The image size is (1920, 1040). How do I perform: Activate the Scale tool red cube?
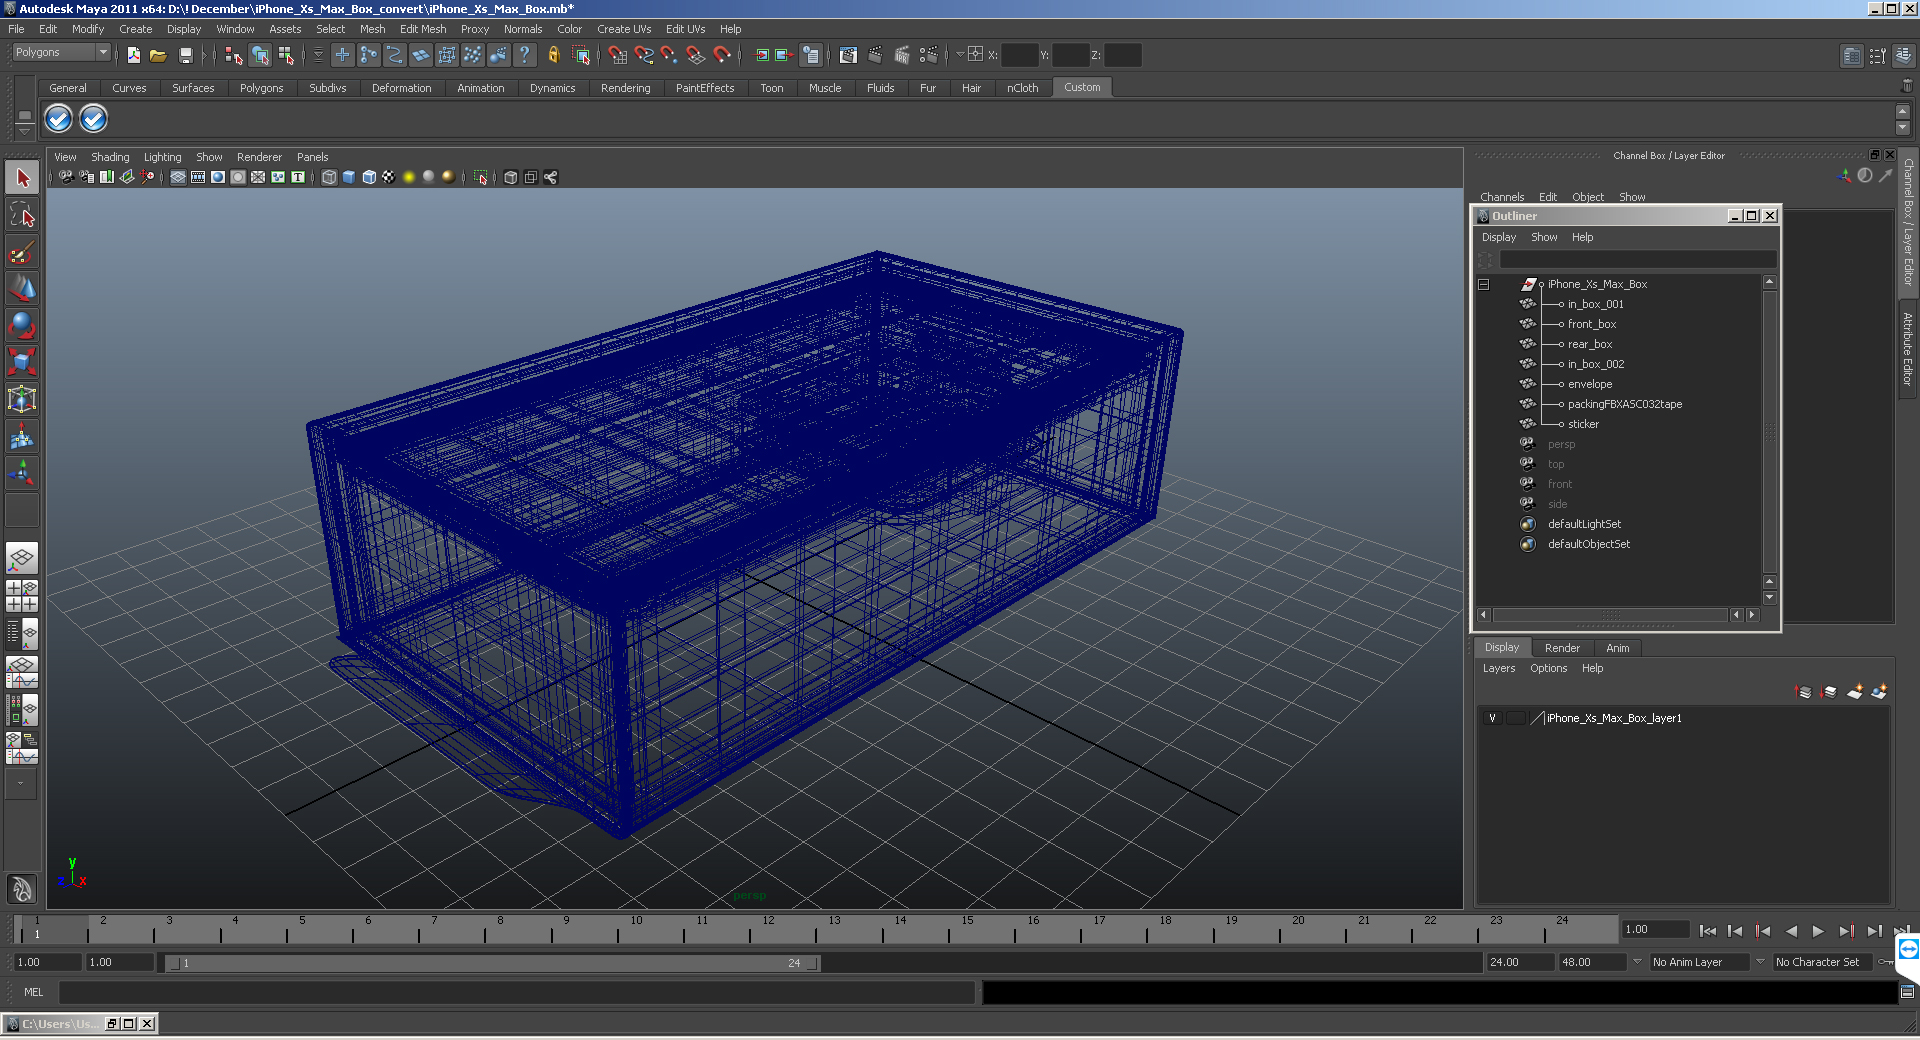coord(22,361)
